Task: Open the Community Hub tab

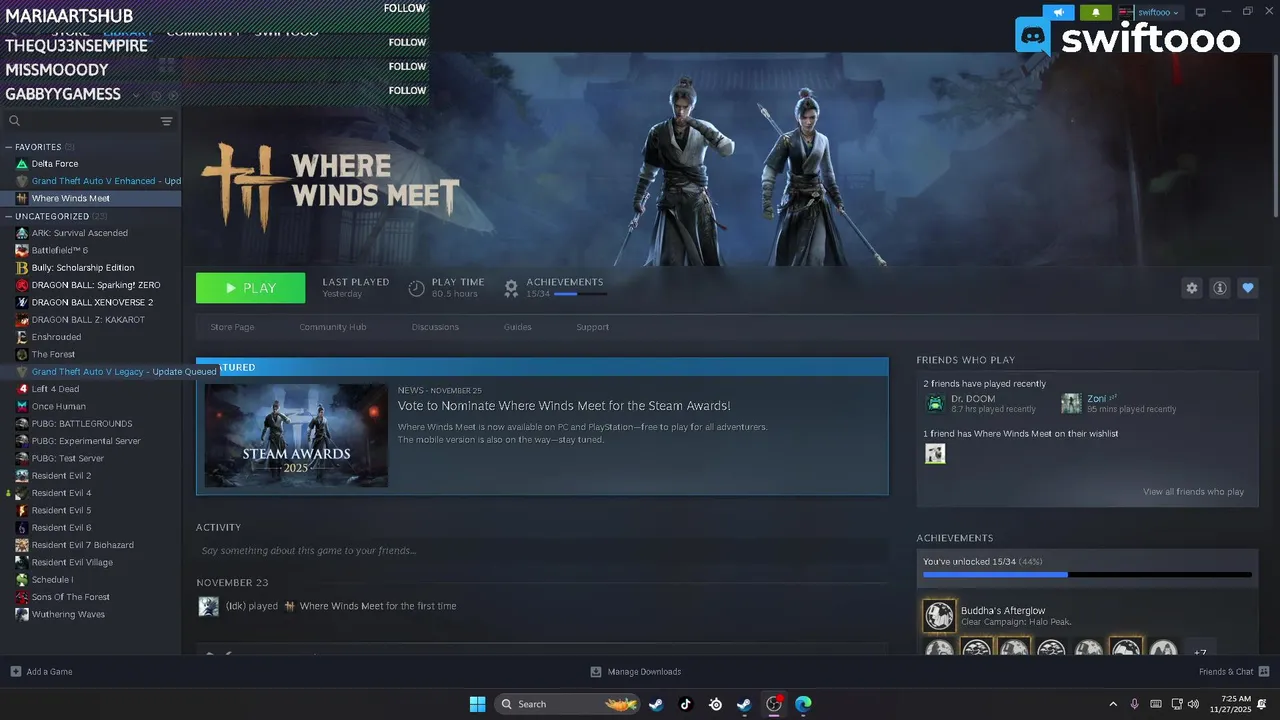Action: [333, 327]
